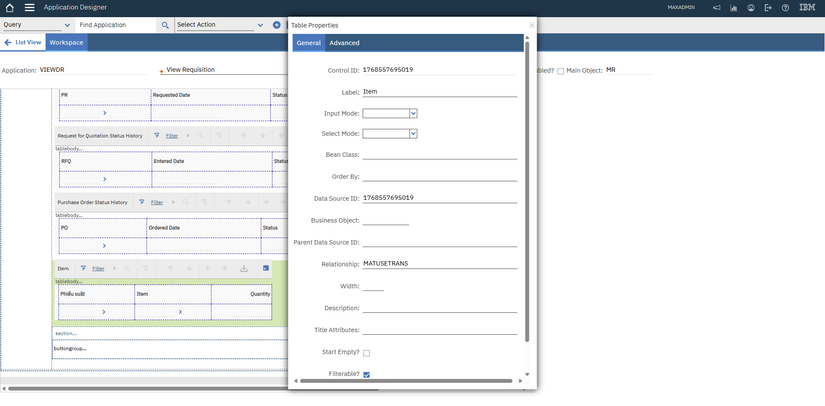Image resolution: width=825 pixels, height=406 pixels.
Task: Click search magnifier in Request for Quotation toolbar
Action: tap(200, 135)
